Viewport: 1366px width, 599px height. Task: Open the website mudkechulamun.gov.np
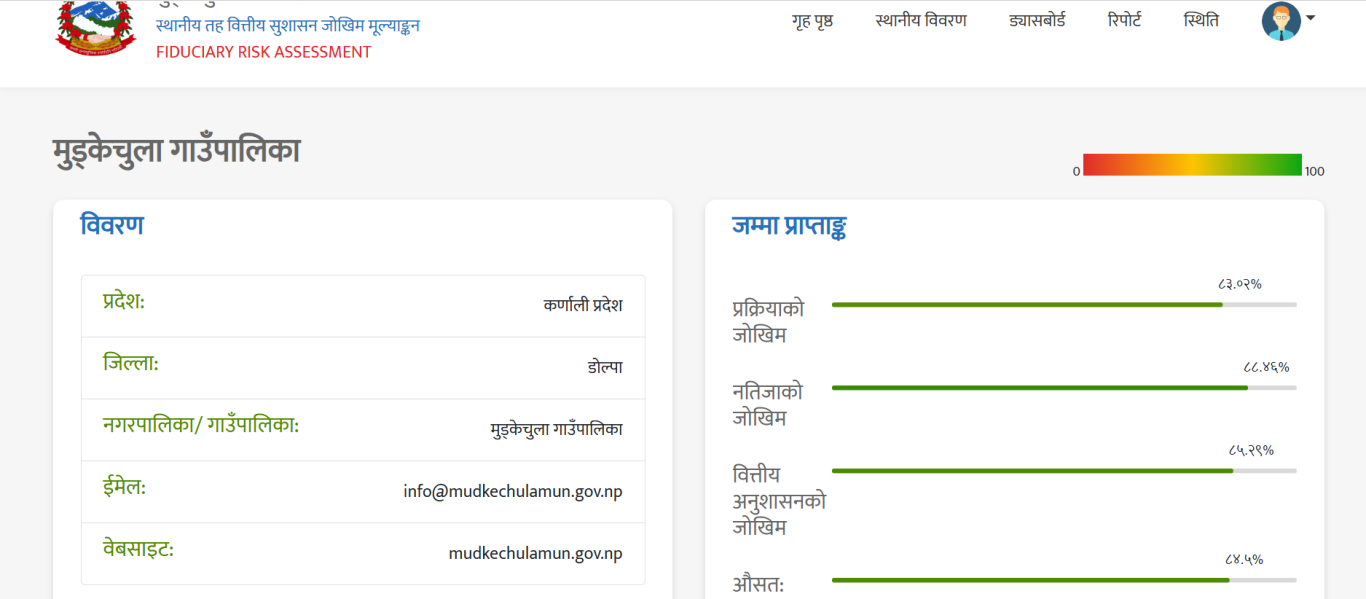point(535,553)
